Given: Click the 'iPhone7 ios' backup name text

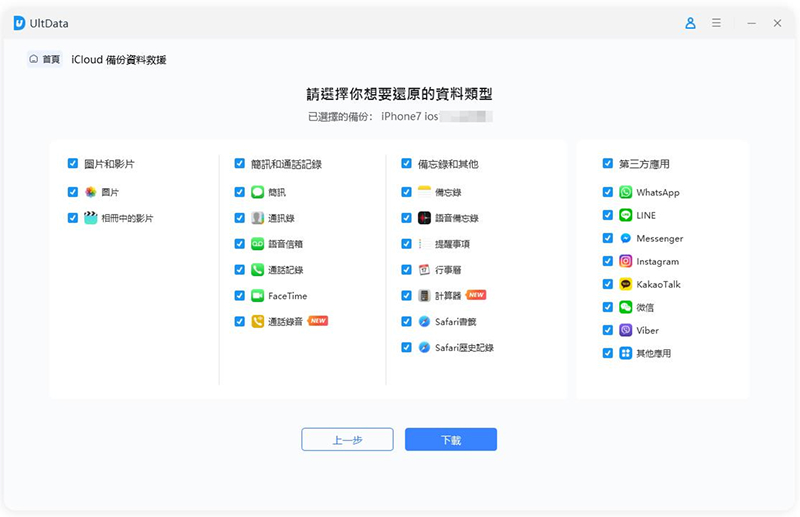Looking at the screenshot, I should [x=410, y=116].
